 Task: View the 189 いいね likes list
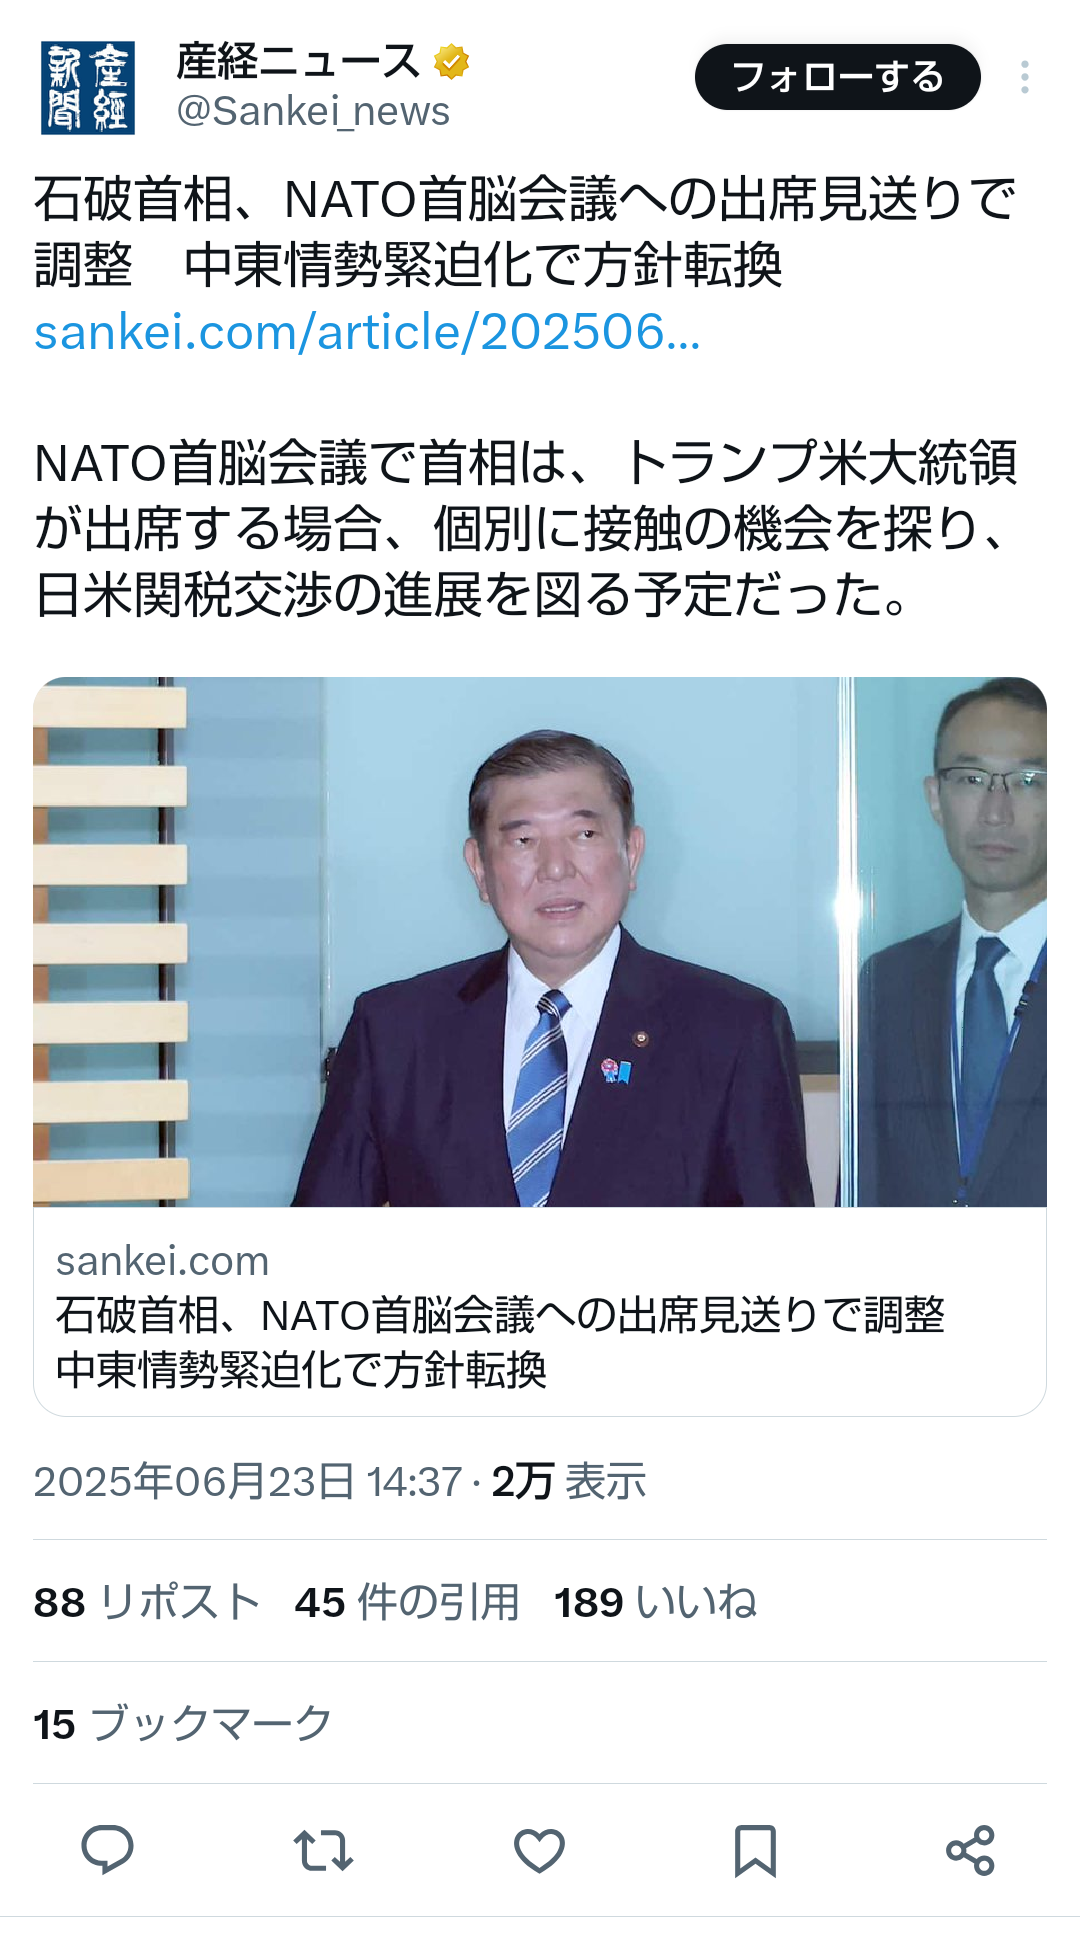coord(656,1602)
